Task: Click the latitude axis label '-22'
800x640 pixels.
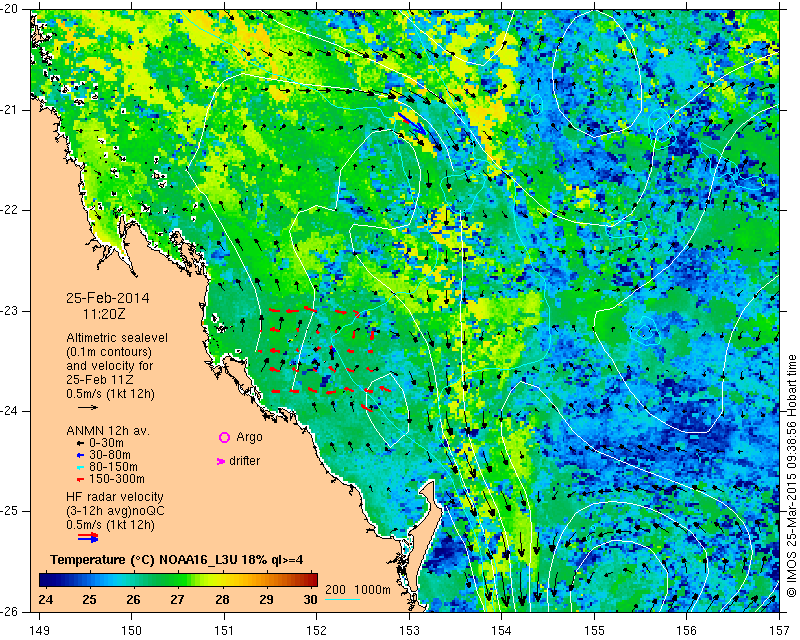Action: tap(10, 210)
